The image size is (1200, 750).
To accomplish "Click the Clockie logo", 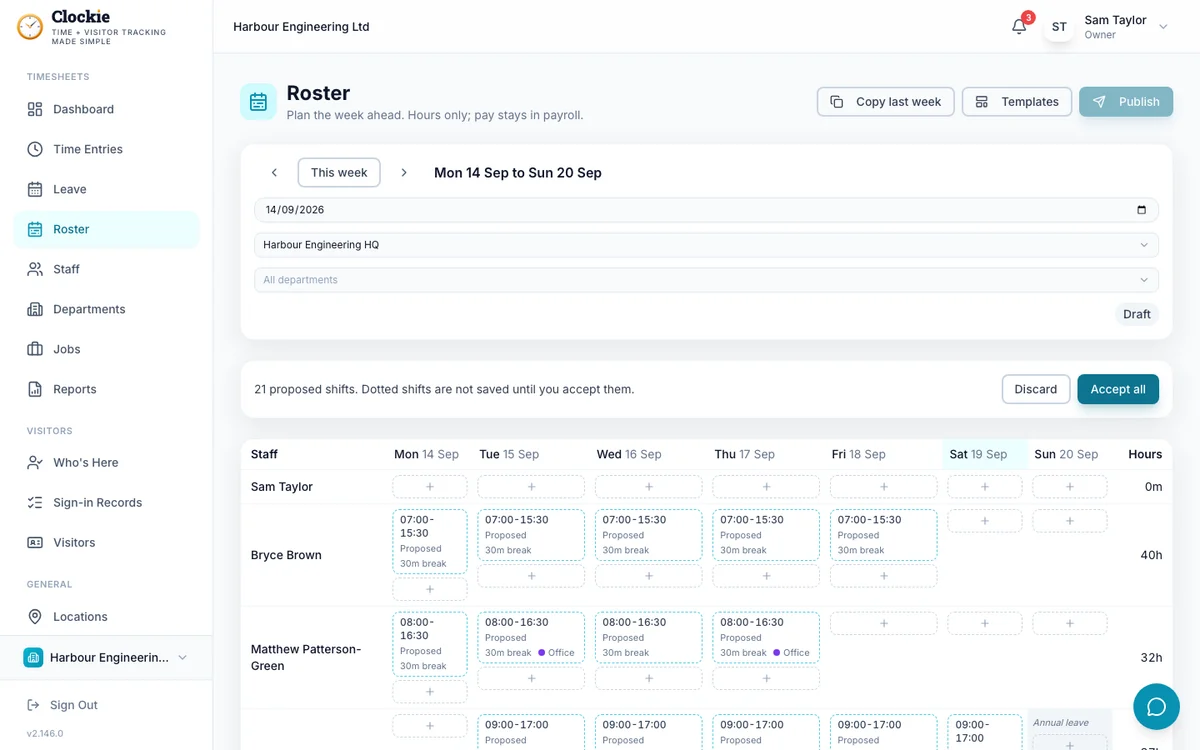I will (92, 27).
